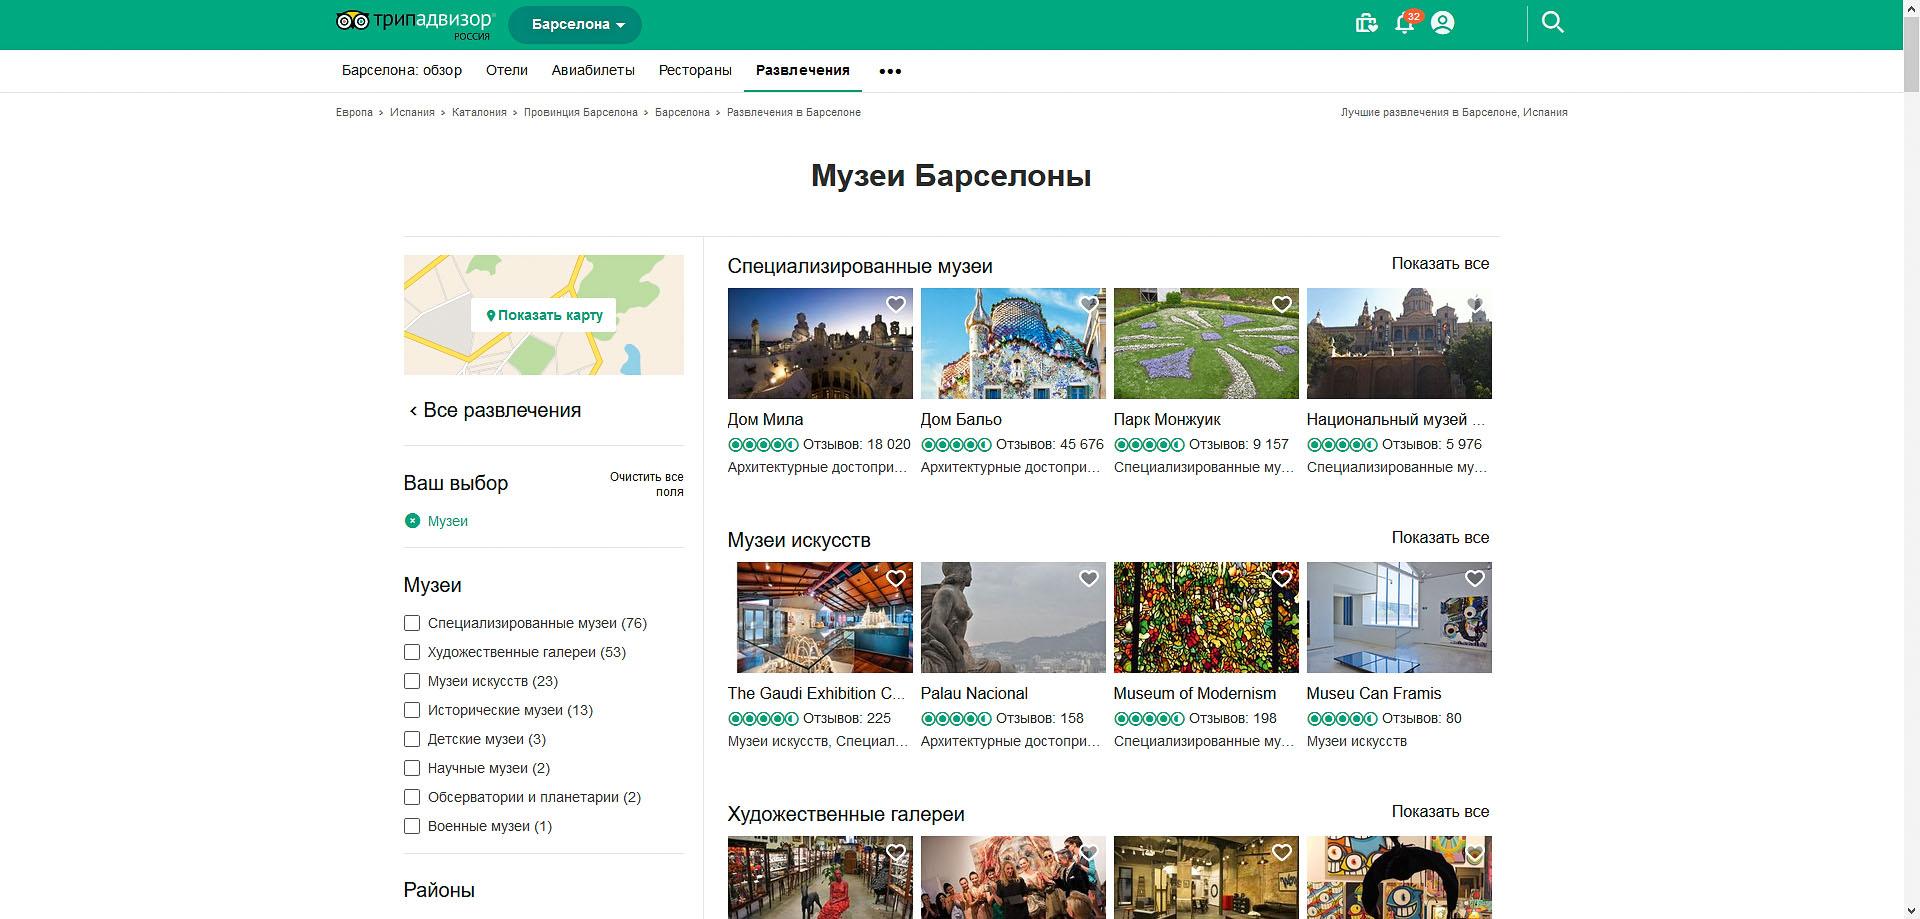Screen dimensions: 1920x919
Task: Save Дом Бальо with heart icon
Action: (1089, 305)
